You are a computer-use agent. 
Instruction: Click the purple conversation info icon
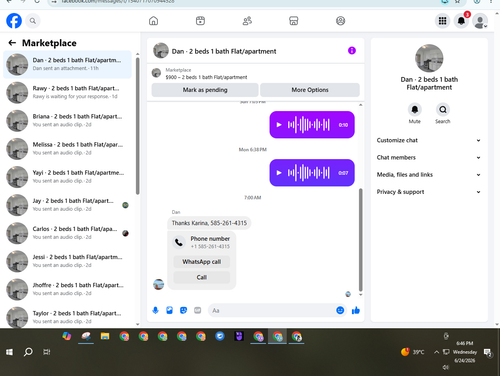click(x=352, y=51)
